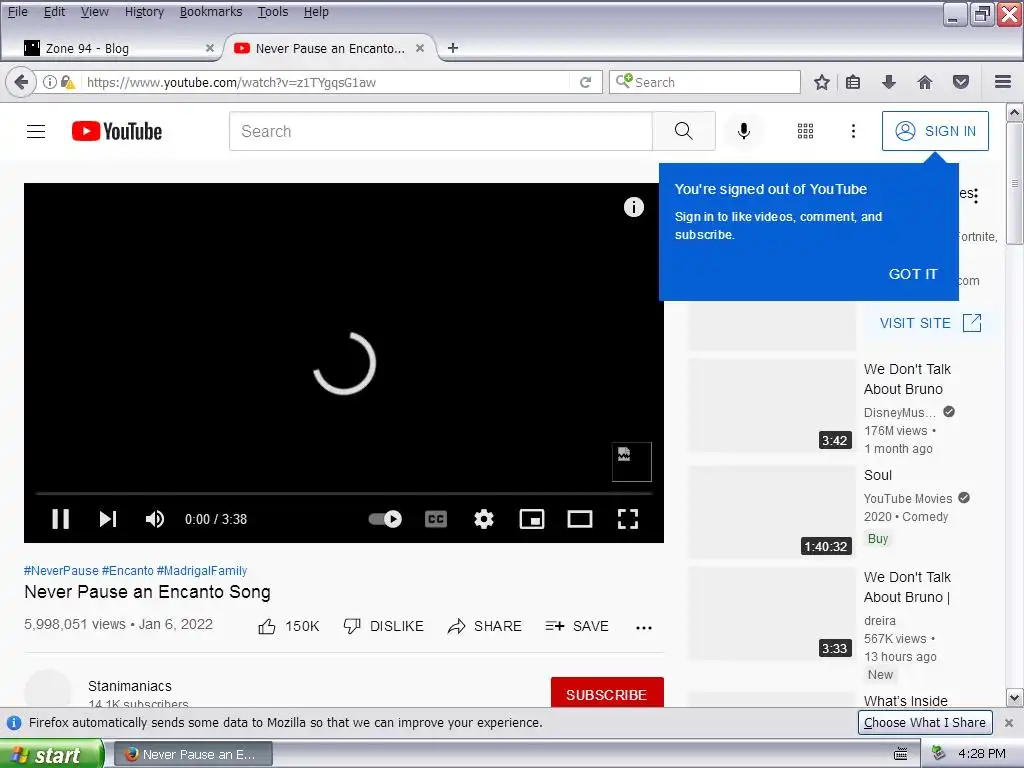Bookmark this page with star icon
The height and width of the screenshot is (768, 1024).
[822, 82]
